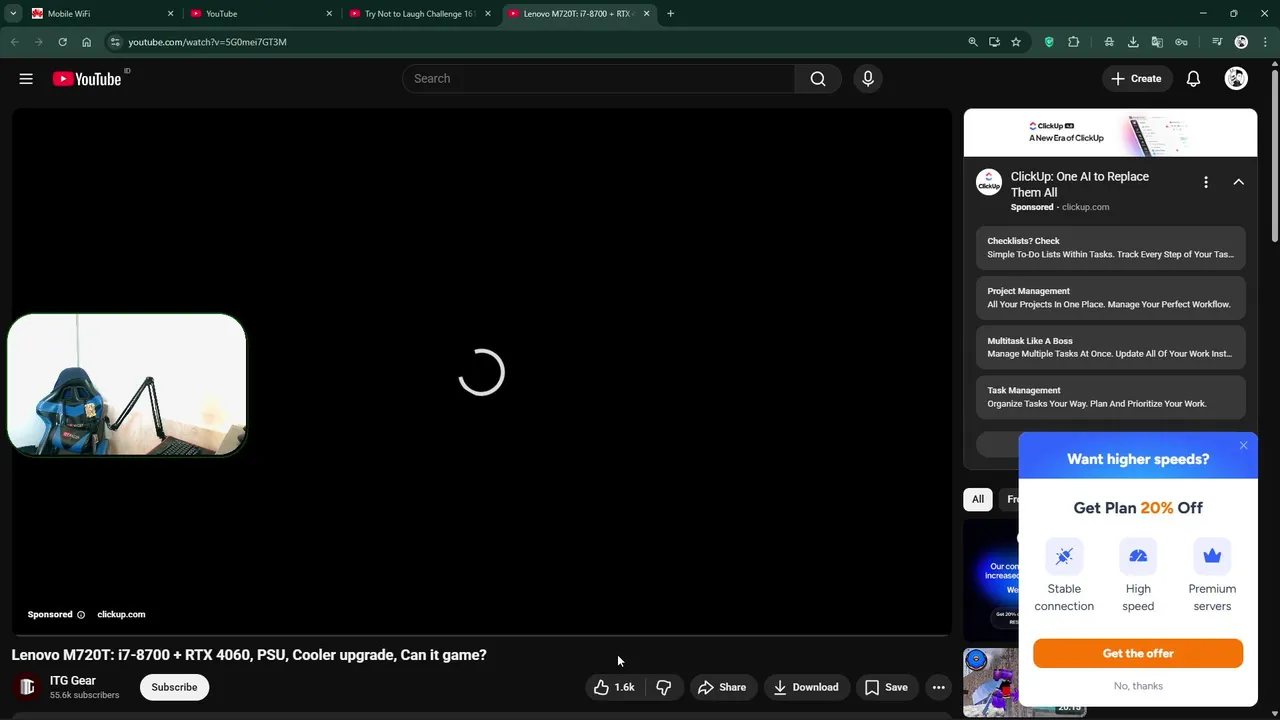Open tab search dropdown arrow
The image size is (1280, 720).
coord(13,14)
